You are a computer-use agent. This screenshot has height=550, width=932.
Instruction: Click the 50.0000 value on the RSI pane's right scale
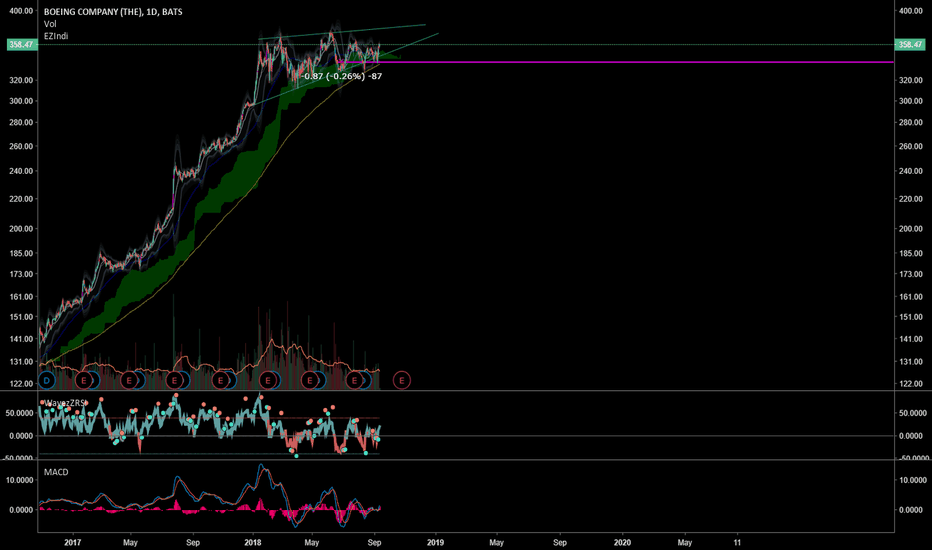[x=911, y=413]
